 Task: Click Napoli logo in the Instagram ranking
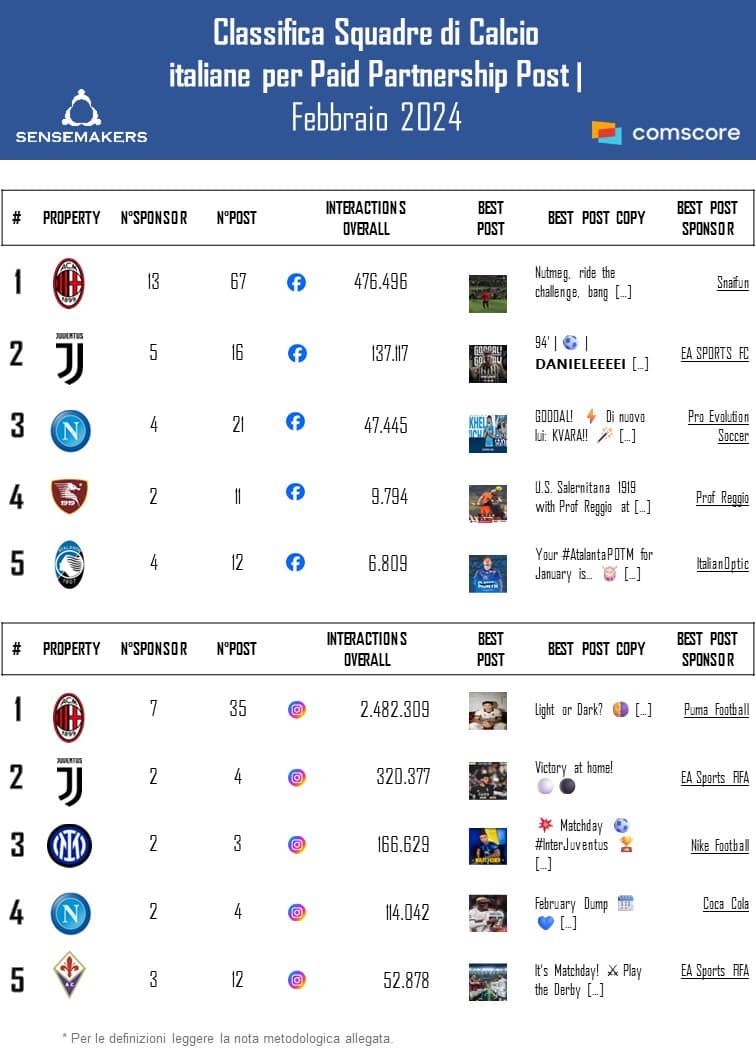click(70, 913)
